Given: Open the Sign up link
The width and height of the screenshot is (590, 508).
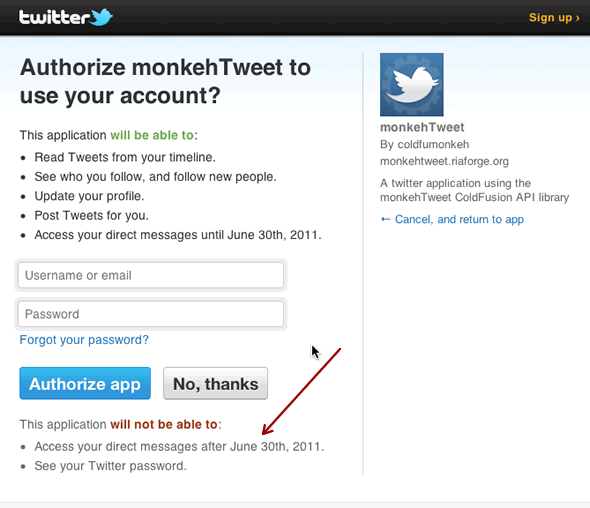Looking at the screenshot, I should (554, 18).
